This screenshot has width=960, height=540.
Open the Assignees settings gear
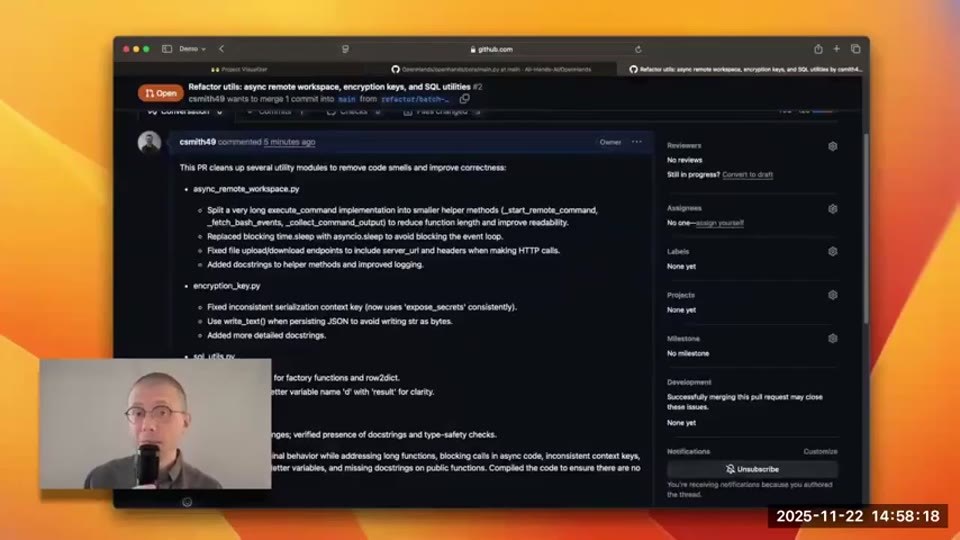833,209
